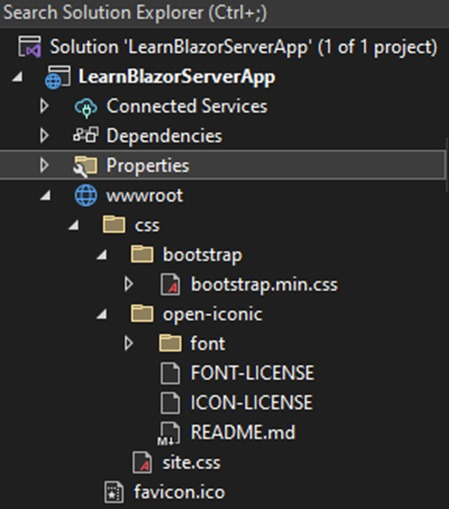Click the bootstrap.min.css file icon
The width and height of the screenshot is (449, 509).
pyautogui.click(x=170, y=284)
